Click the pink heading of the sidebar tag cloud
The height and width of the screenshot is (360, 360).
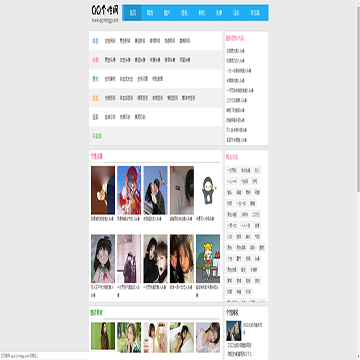(232, 156)
